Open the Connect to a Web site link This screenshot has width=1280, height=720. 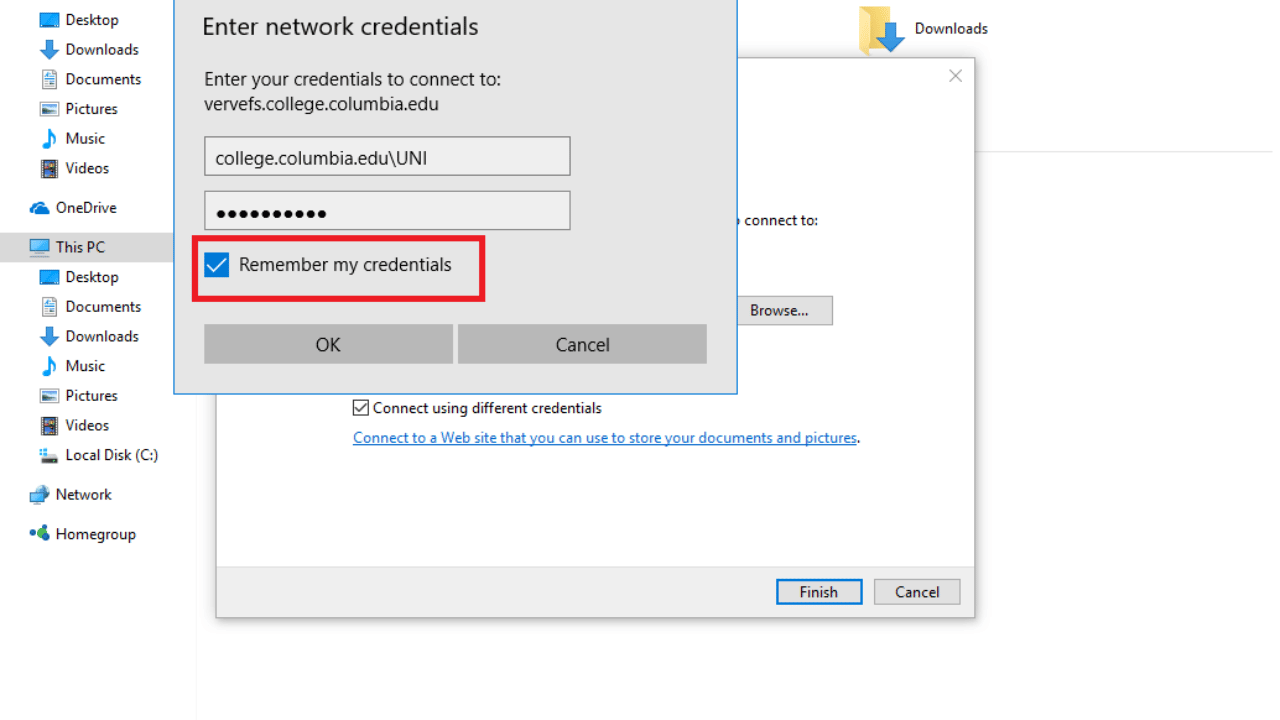[605, 438]
